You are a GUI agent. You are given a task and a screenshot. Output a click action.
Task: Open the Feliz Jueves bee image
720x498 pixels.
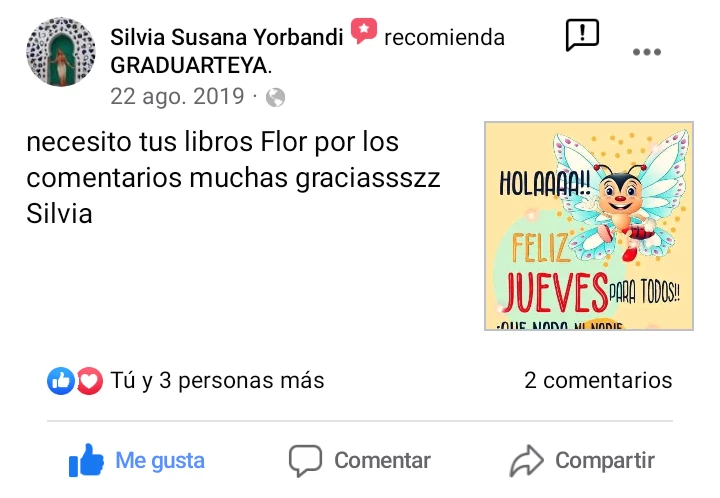589,226
